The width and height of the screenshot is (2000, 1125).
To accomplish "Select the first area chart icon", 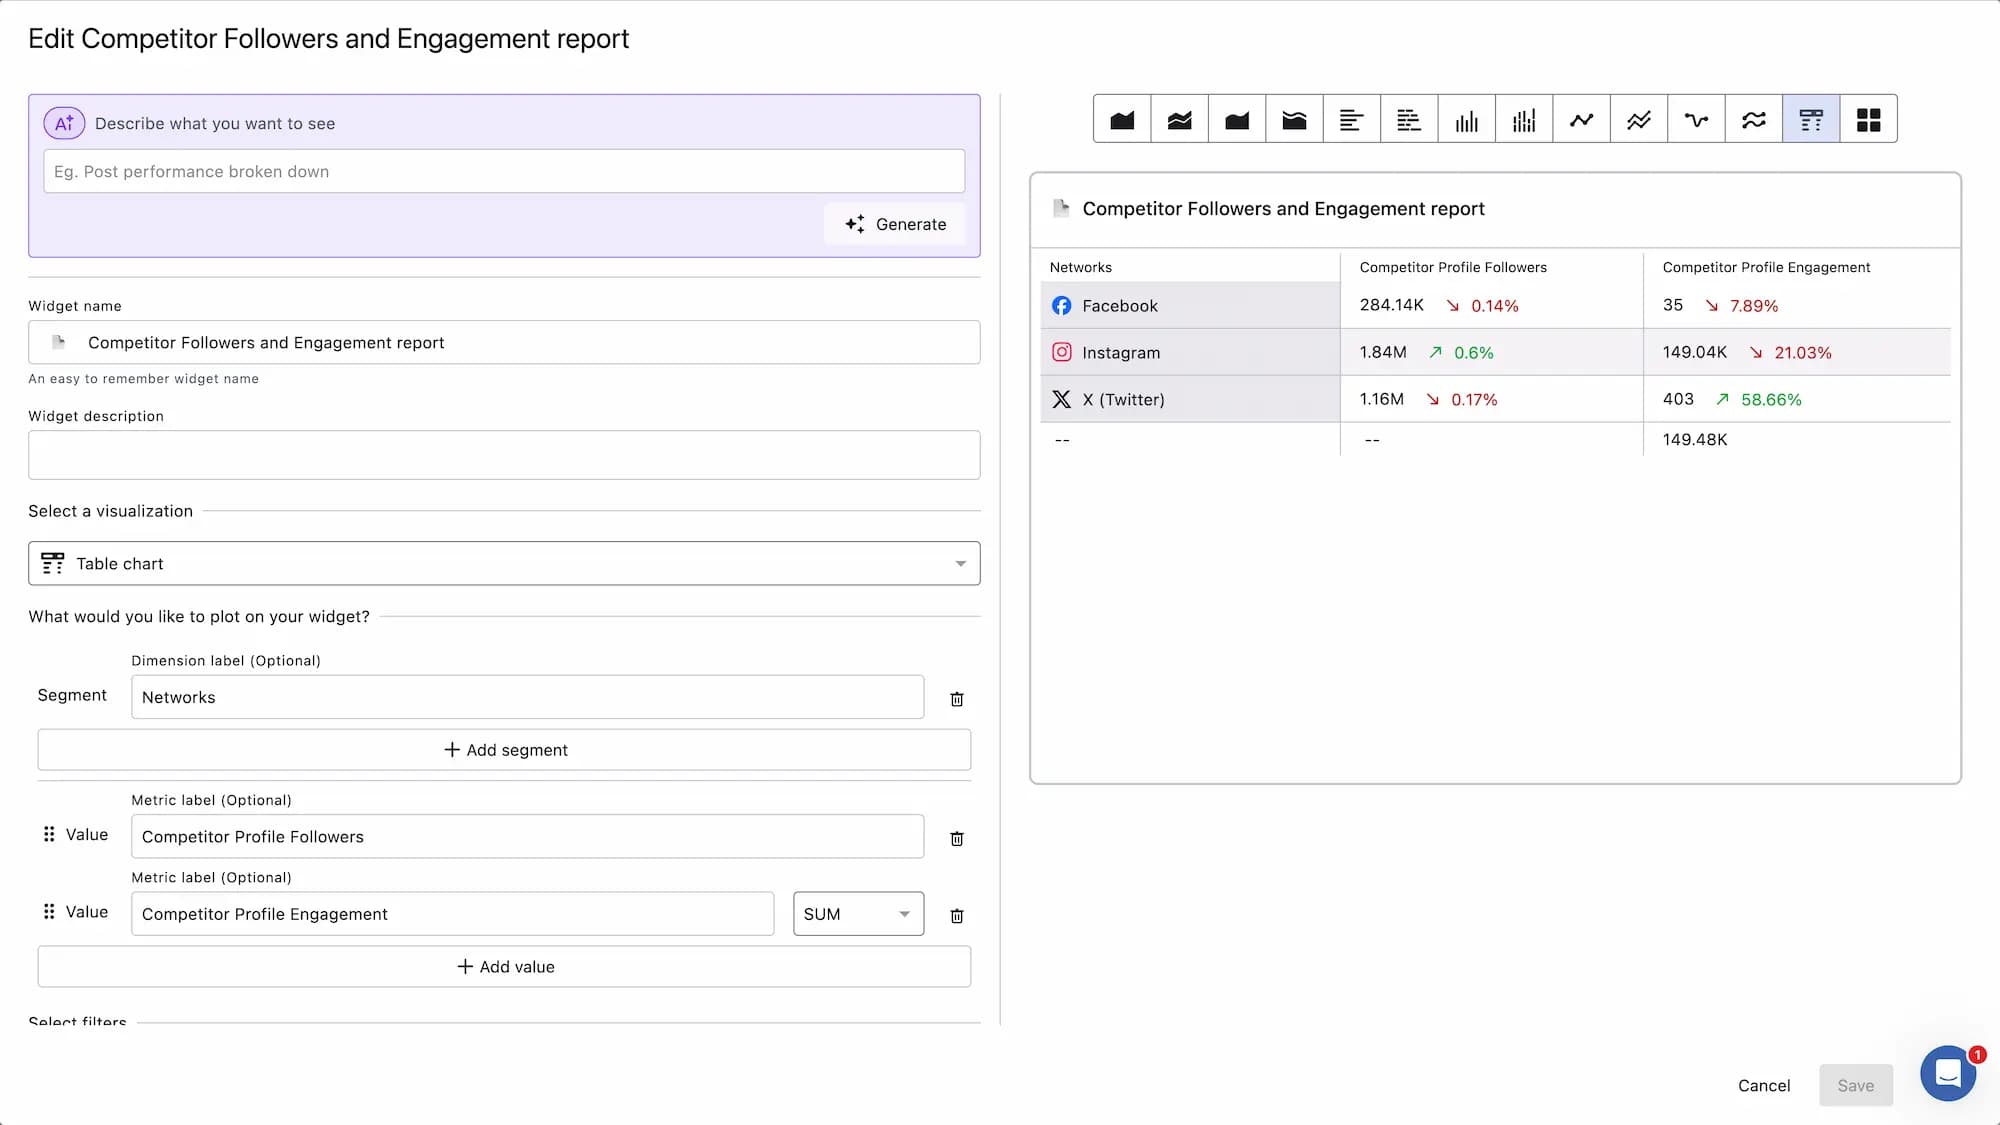I will click(x=1122, y=120).
